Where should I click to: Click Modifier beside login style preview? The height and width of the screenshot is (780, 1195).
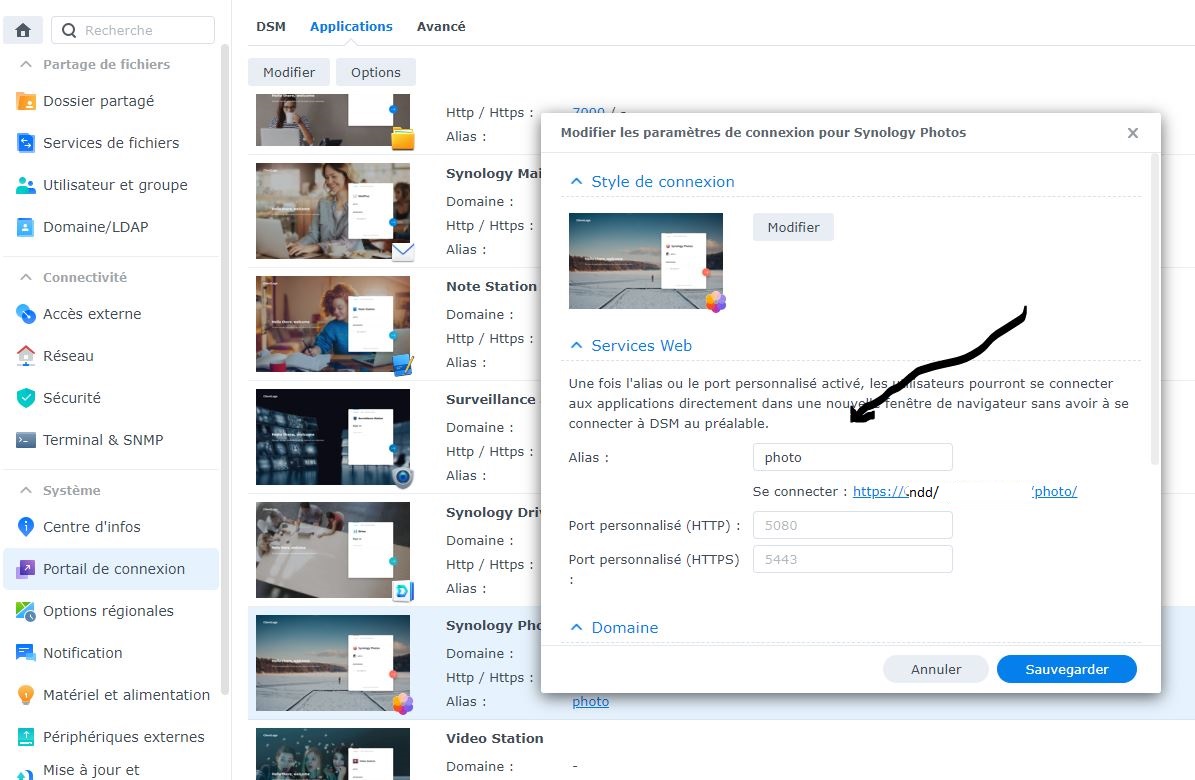793,227
